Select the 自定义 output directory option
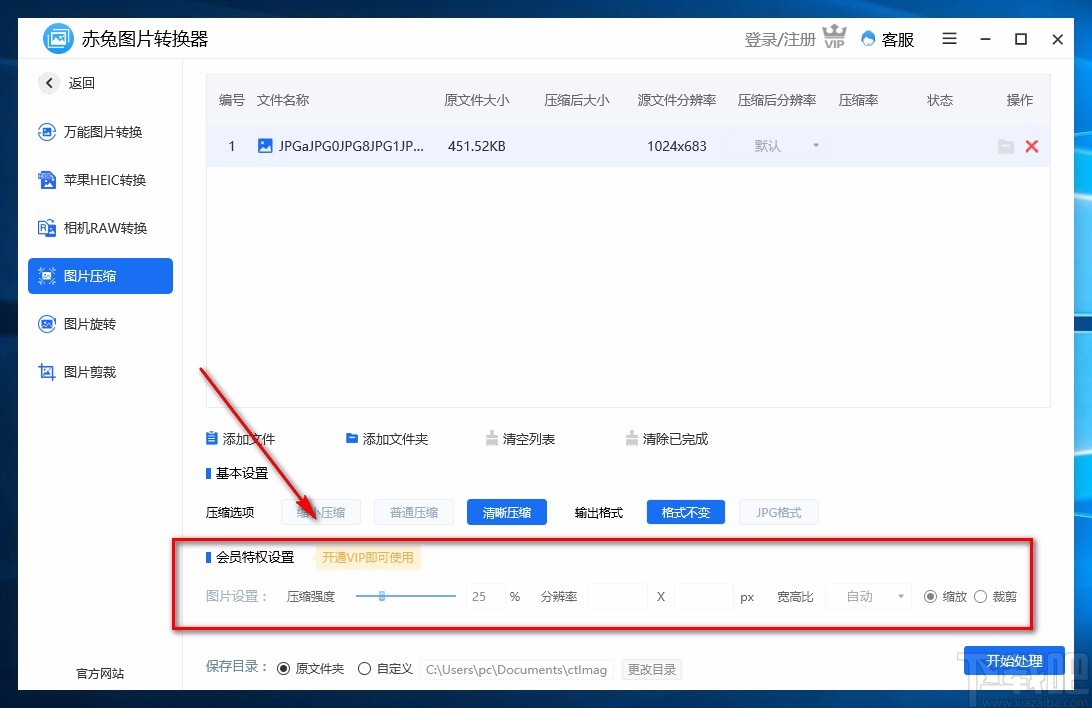This screenshot has height=708, width=1092. coord(365,668)
